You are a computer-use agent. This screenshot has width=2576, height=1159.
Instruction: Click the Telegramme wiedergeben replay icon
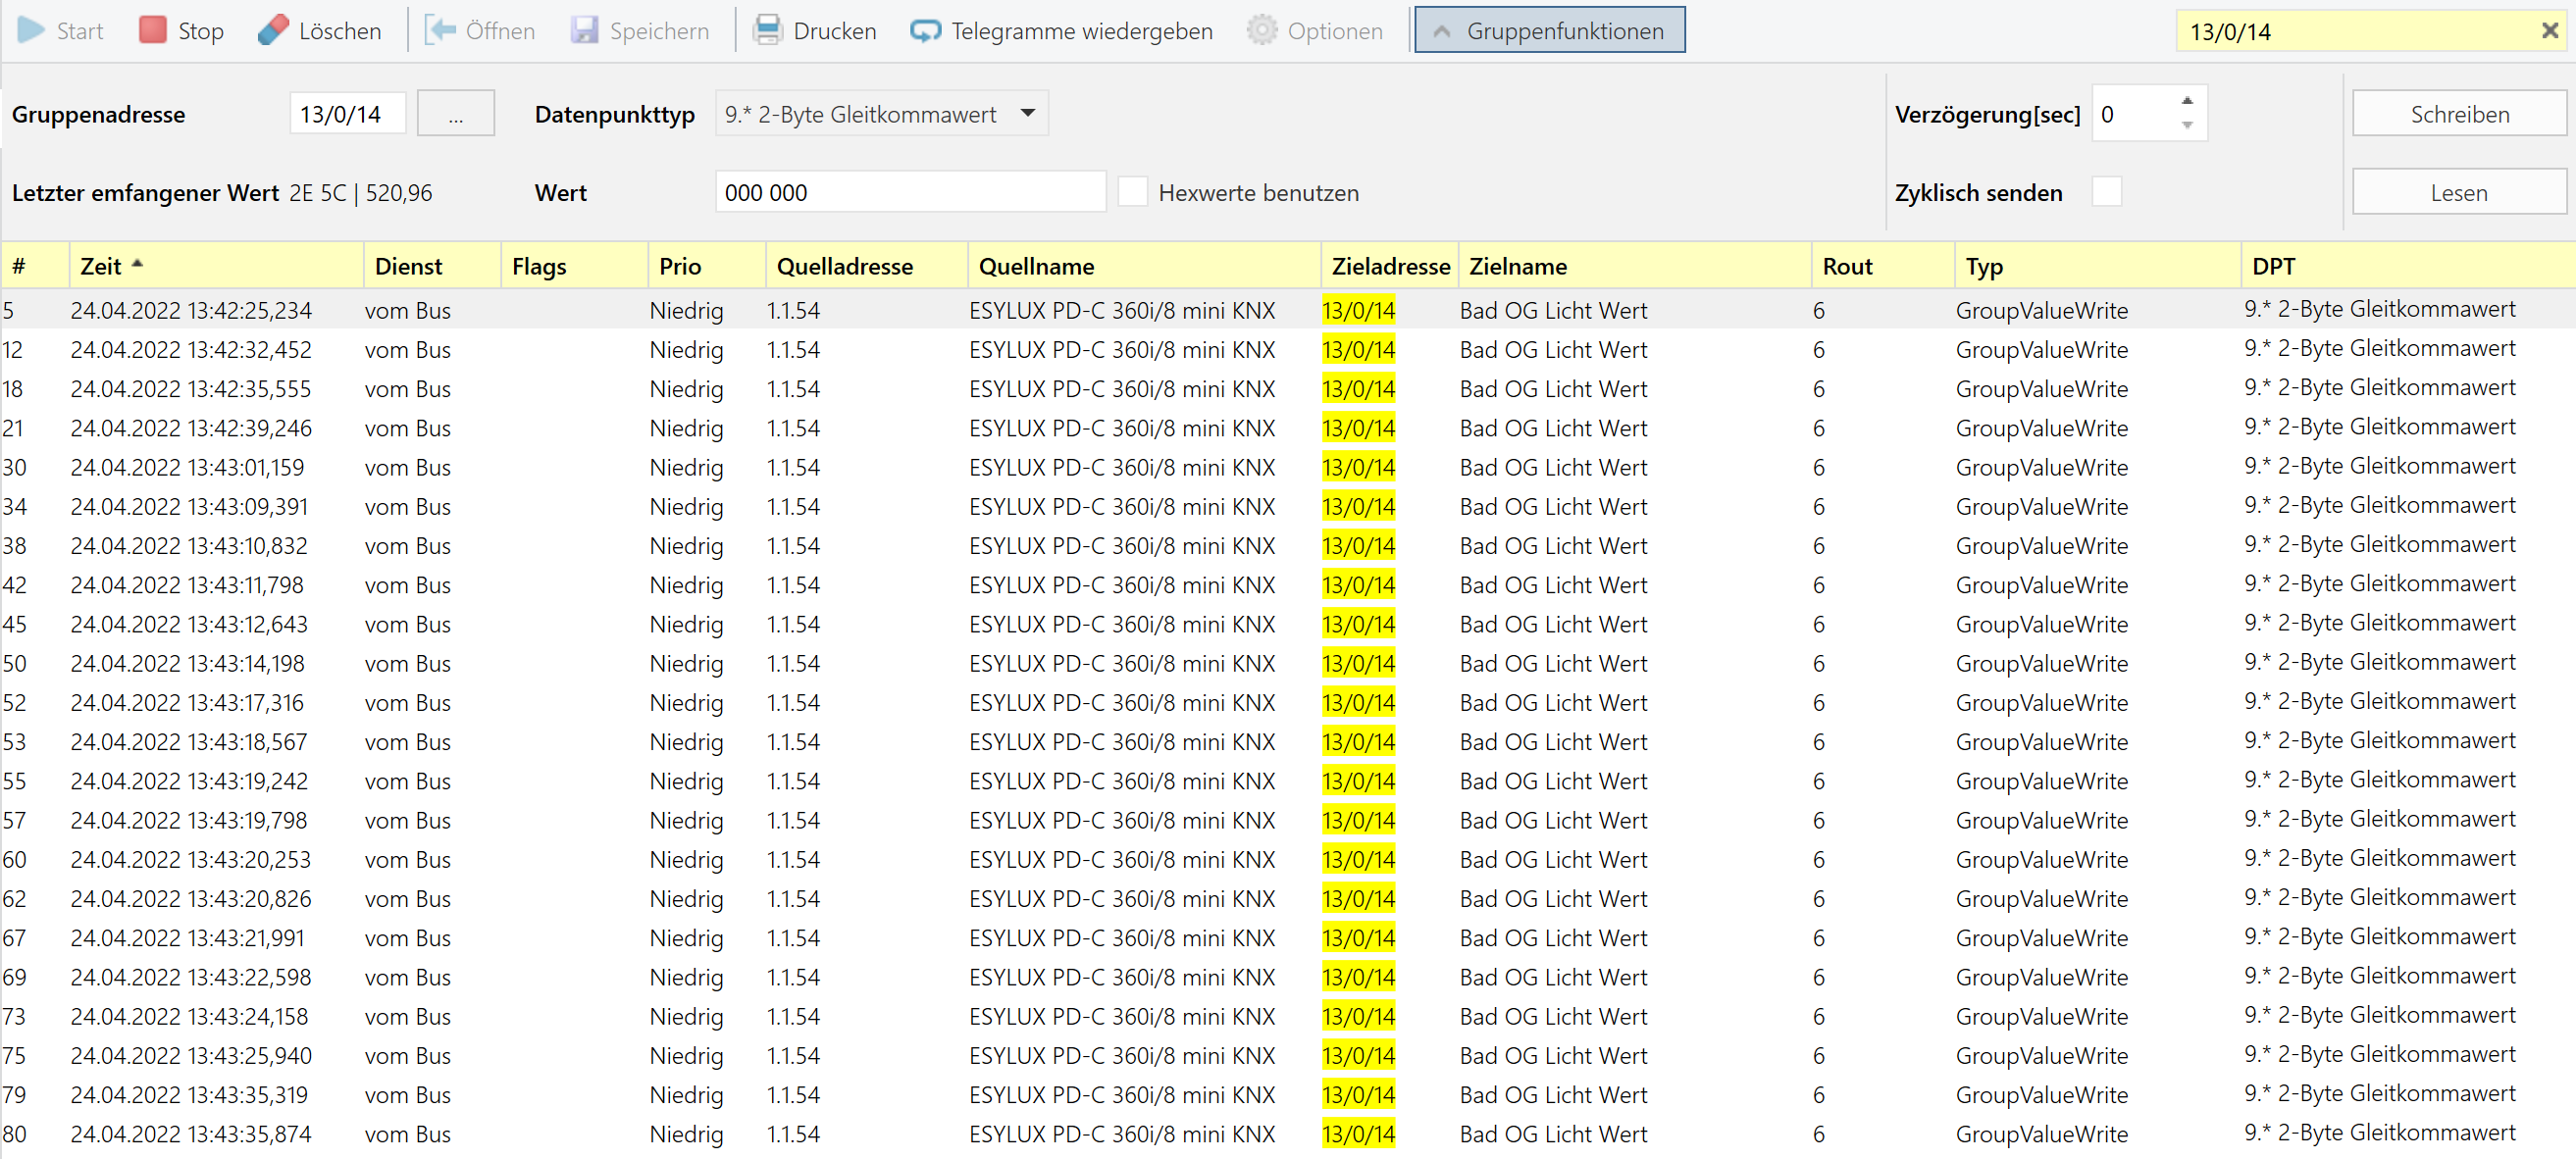click(x=925, y=30)
